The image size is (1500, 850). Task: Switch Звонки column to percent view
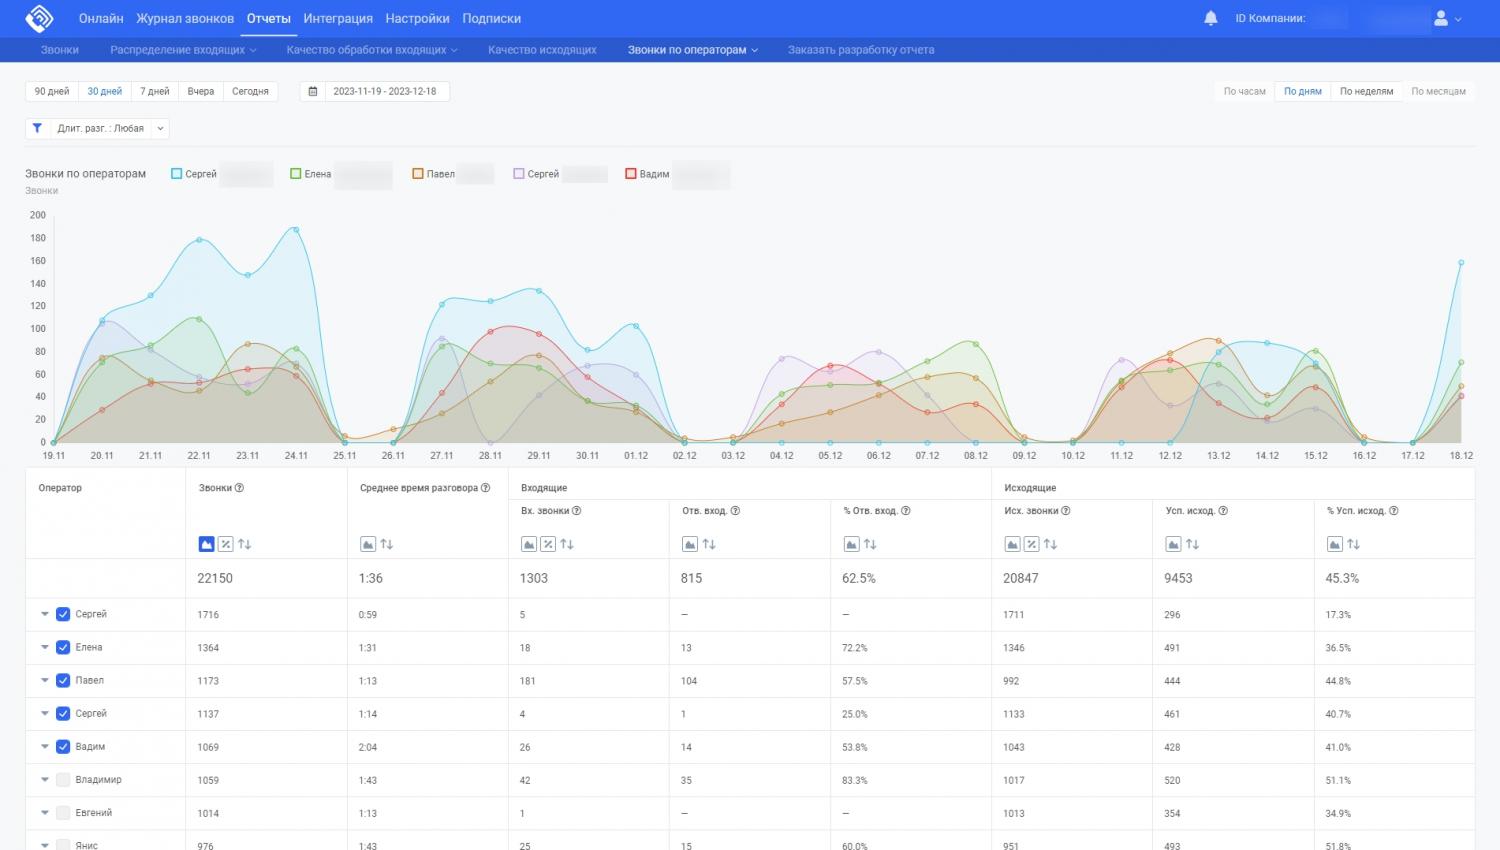pyautogui.click(x=225, y=544)
